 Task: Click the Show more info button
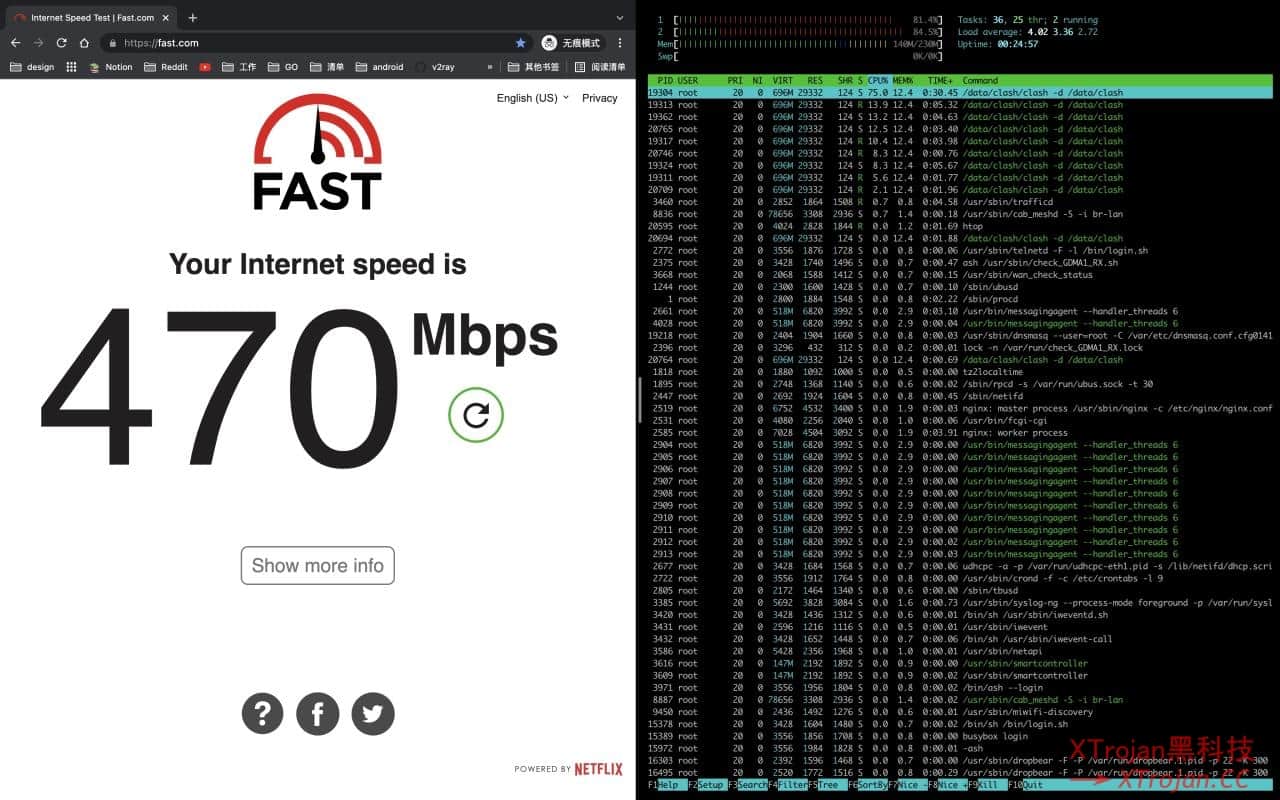[318, 565]
